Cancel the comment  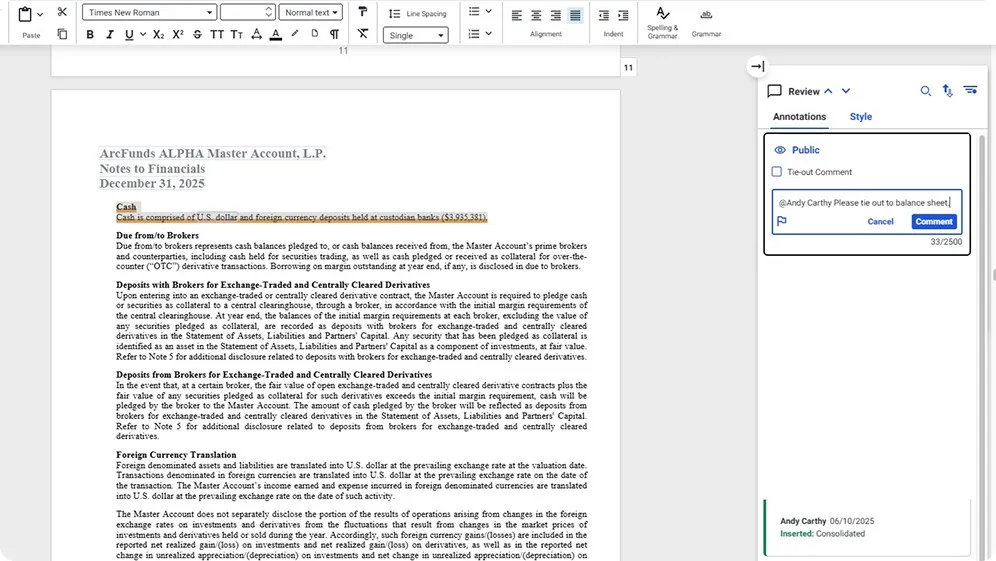[x=880, y=222]
